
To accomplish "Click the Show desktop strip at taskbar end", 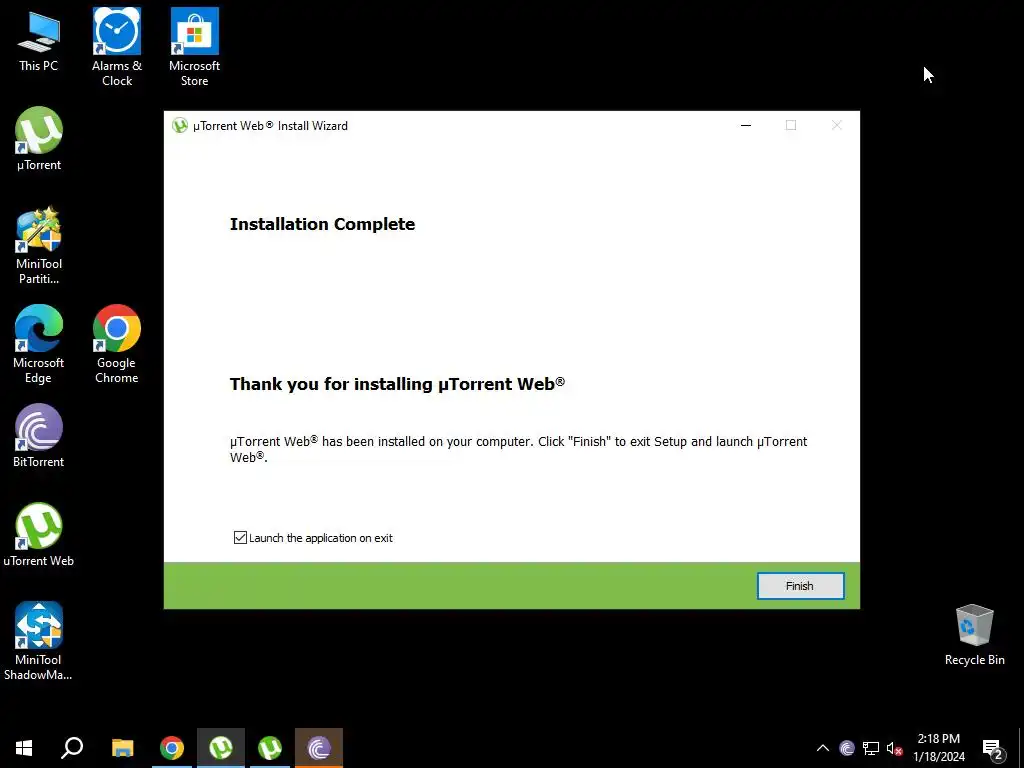I will [1021, 748].
